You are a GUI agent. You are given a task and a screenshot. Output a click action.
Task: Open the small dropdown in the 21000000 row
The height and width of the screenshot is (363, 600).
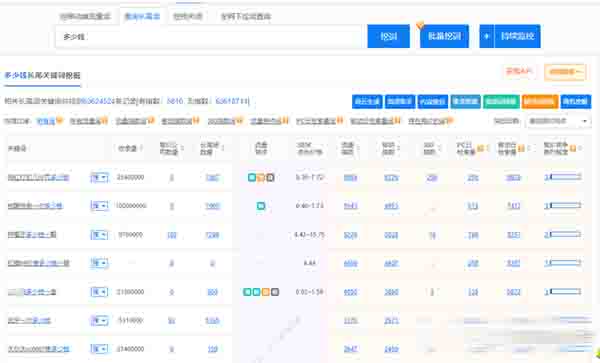point(99,292)
